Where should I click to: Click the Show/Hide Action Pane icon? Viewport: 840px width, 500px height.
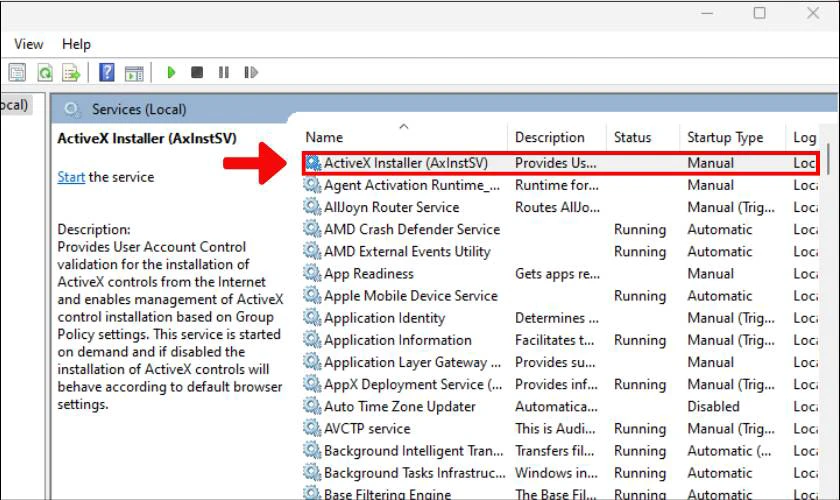click(134, 73)
